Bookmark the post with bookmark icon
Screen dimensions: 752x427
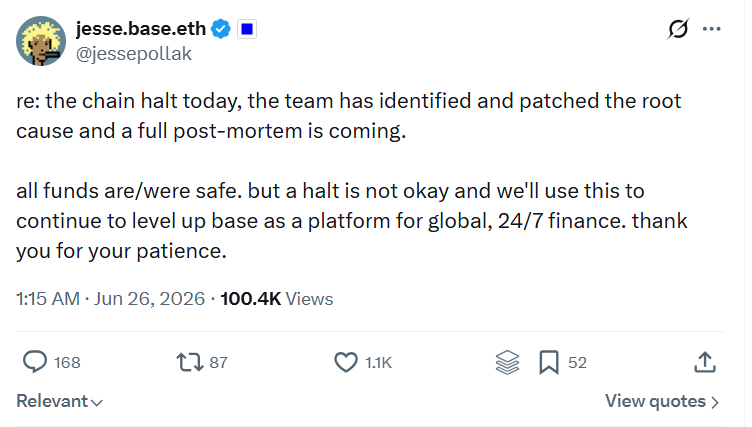pos(549,362)
